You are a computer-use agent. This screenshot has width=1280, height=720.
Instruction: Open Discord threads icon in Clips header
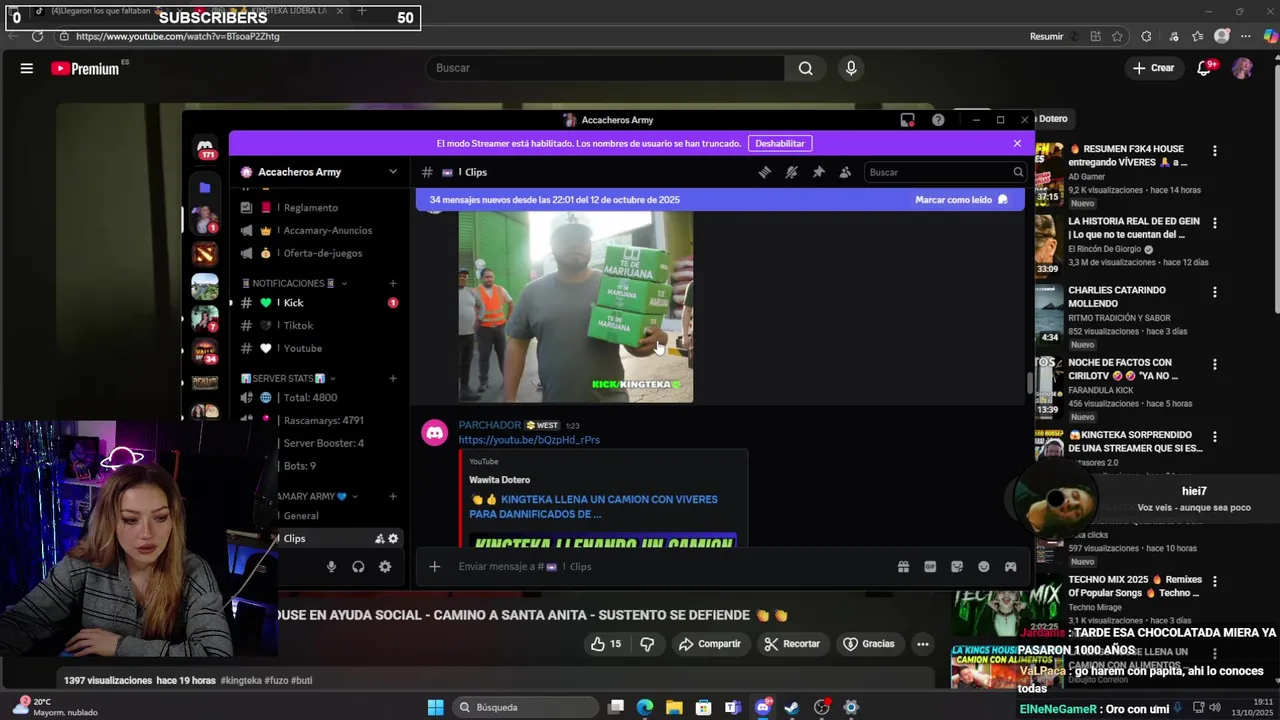coord(765,172)
